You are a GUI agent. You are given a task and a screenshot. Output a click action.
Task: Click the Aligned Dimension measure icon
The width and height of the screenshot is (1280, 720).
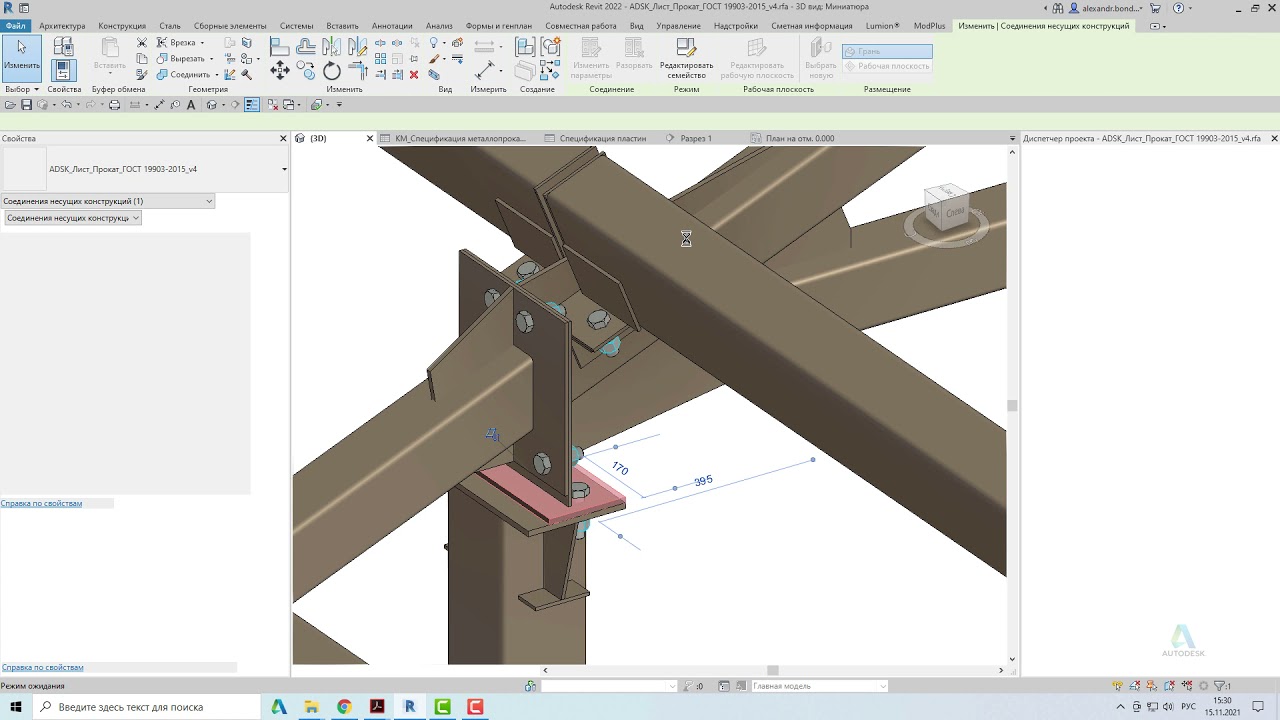click(x=484, y=70)
